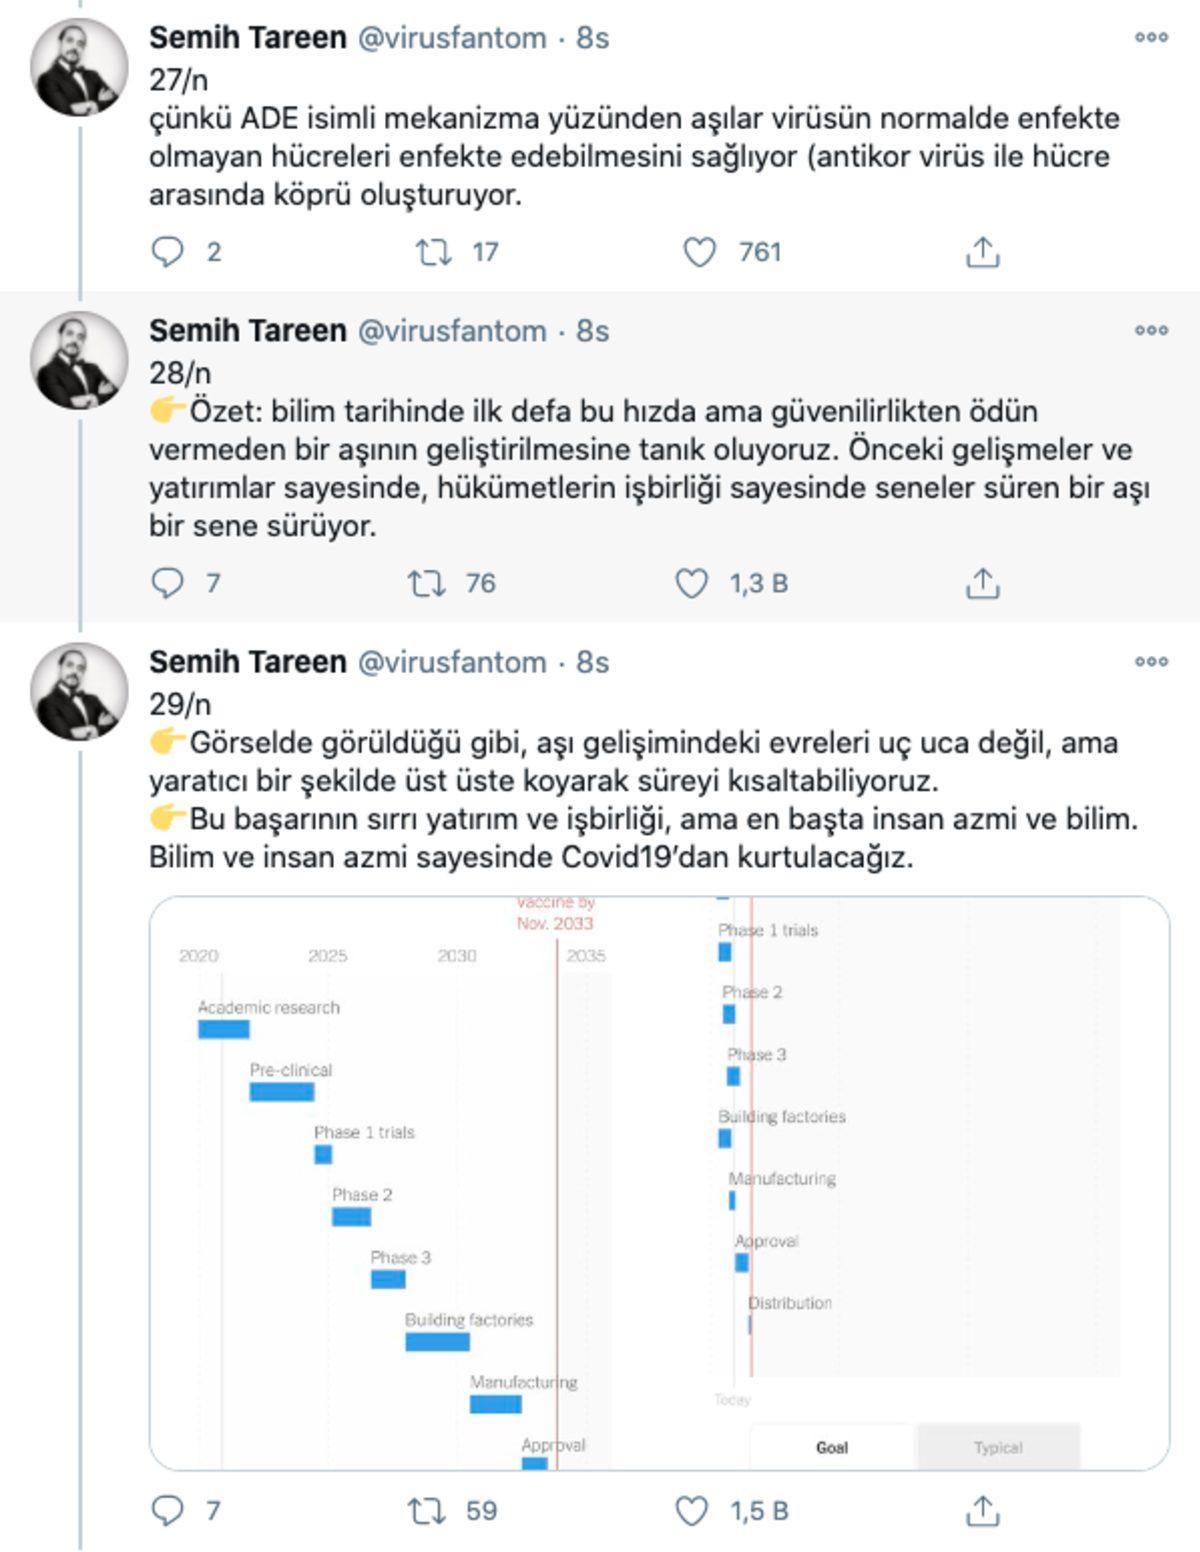Retweet tweet 27/n
Viewport: 1200px width, 1552px height.
point(430,252)
